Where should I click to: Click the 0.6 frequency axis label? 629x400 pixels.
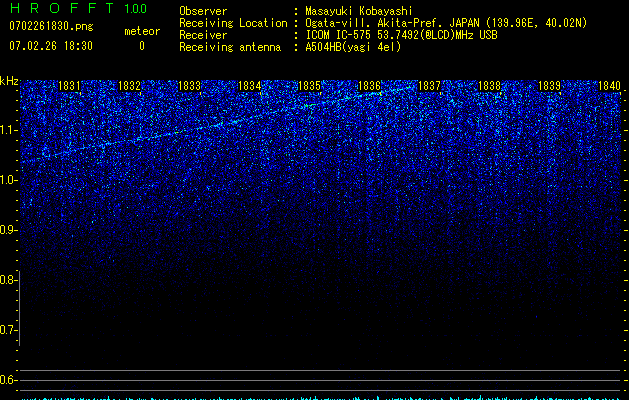9,380
